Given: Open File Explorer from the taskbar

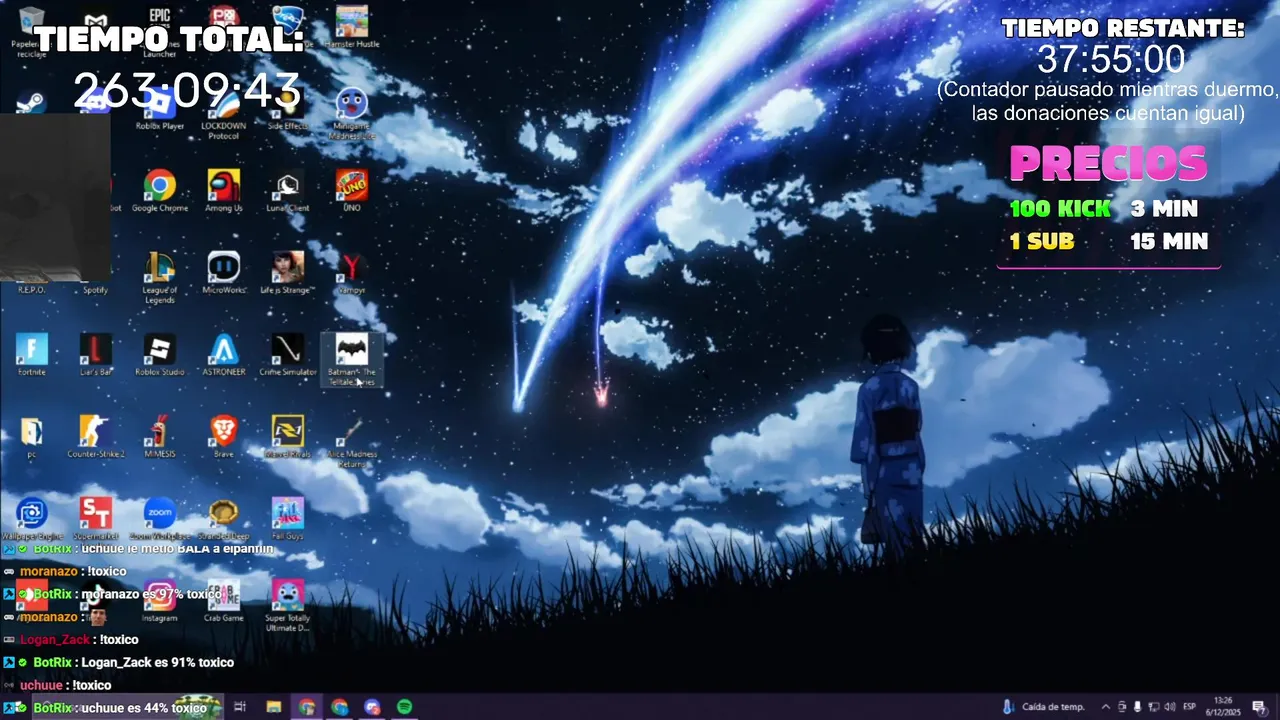Looking at the screenshot, I should (273, 707).
